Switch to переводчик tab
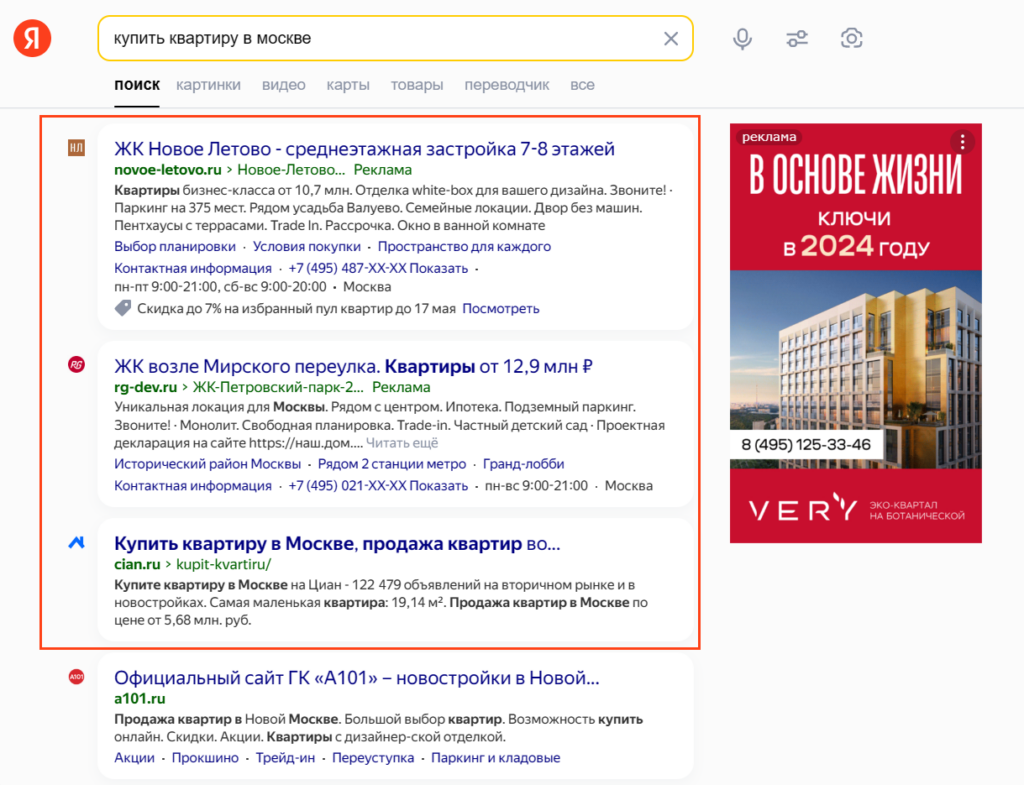1024x785 pixels. 507,85
